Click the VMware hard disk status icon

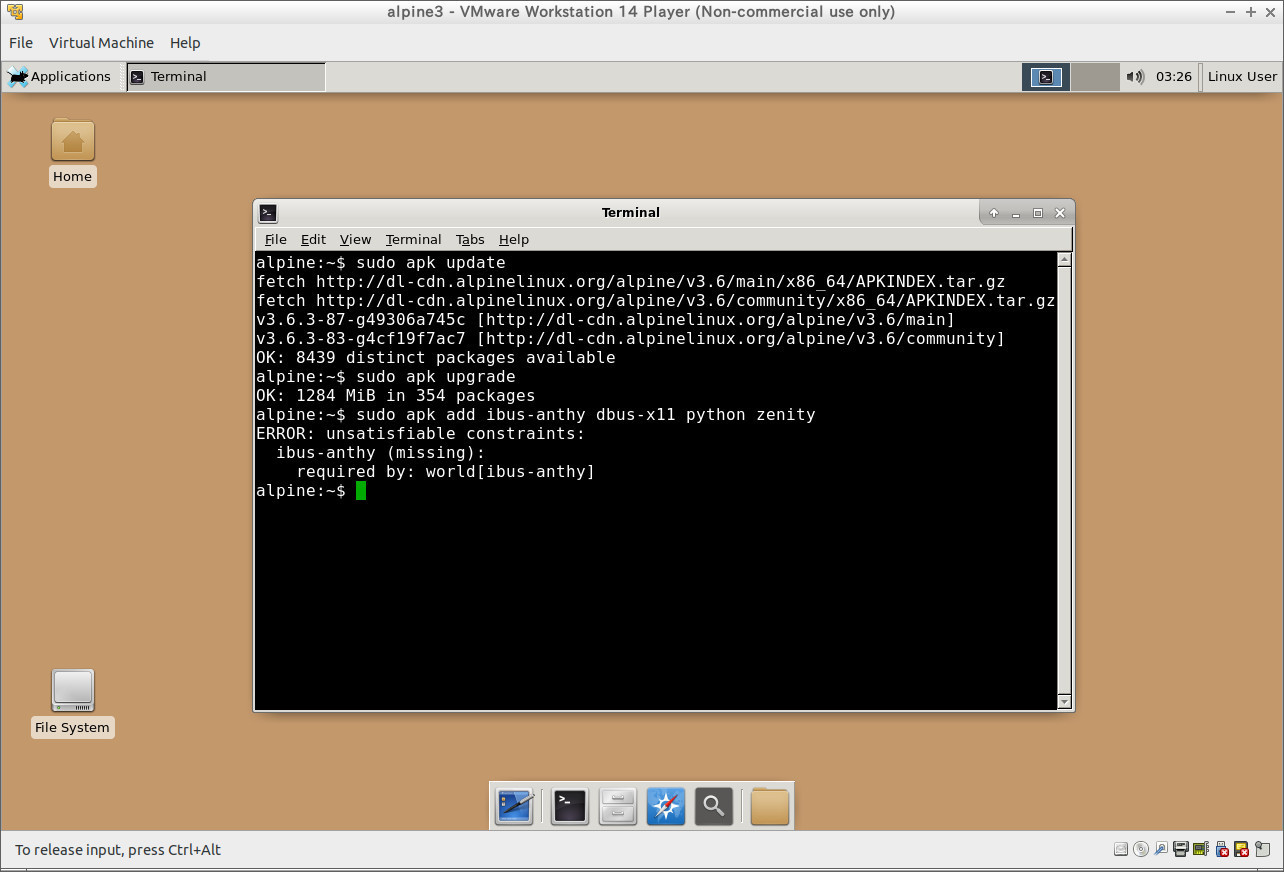click(x=1121, y=848)
